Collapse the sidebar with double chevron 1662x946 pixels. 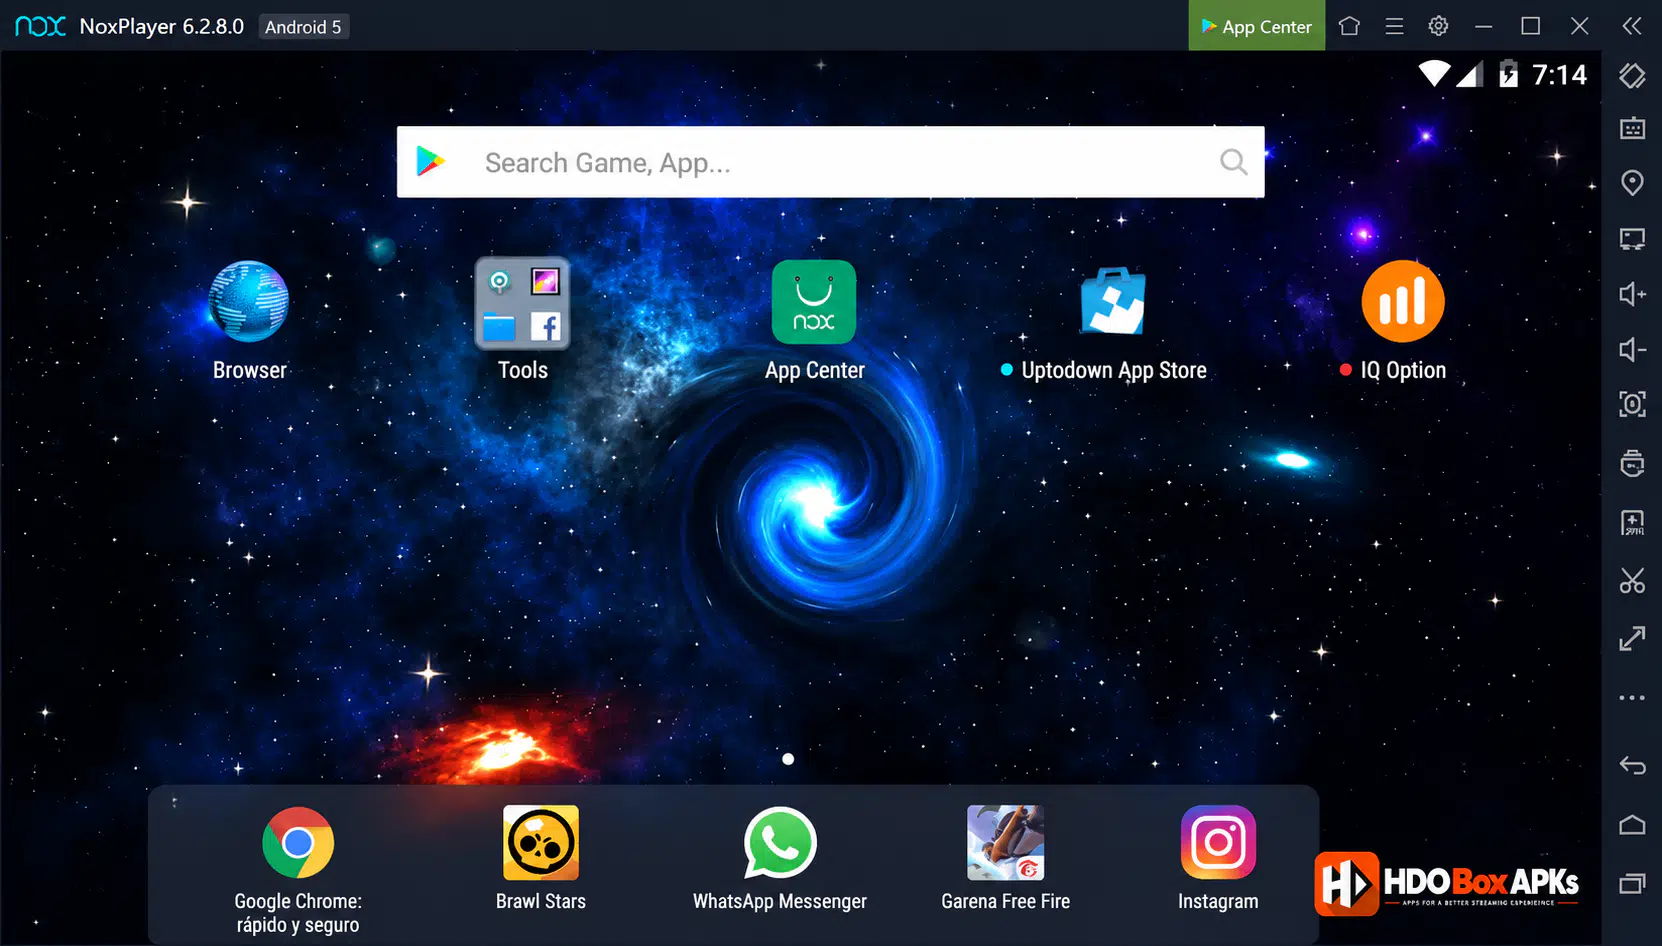(1632, 26)
